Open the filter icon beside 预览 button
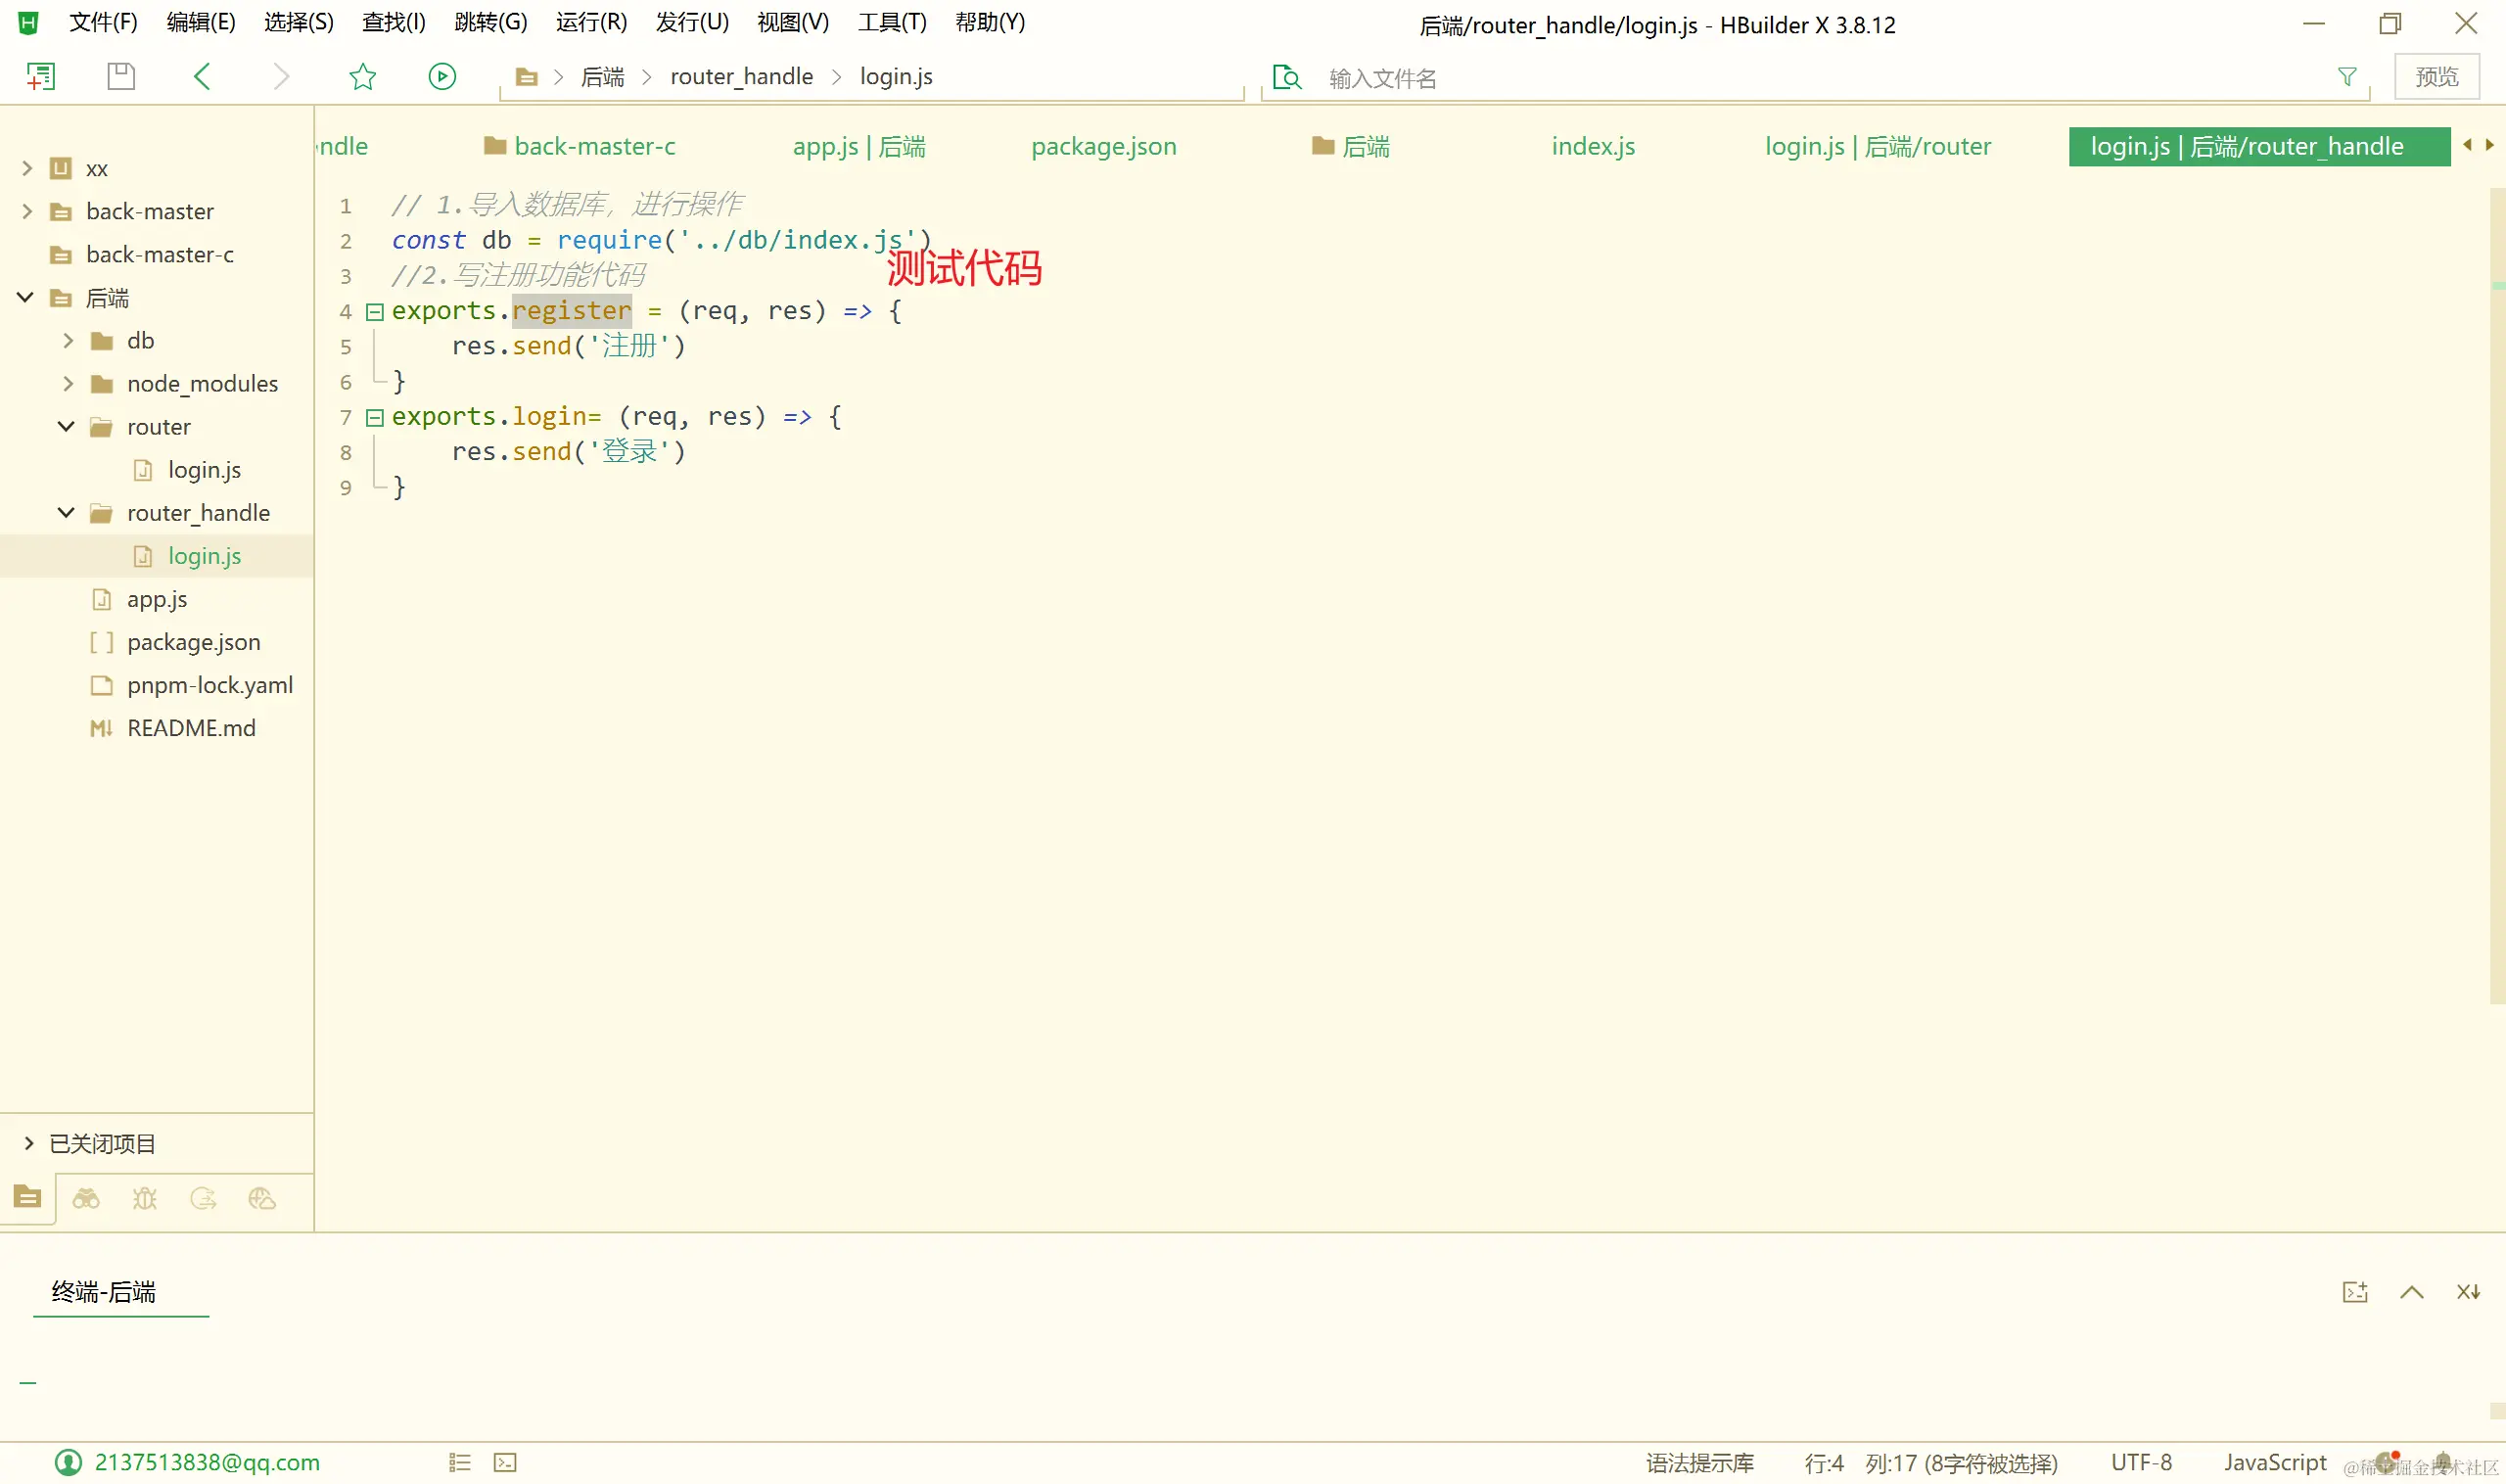 pos(2347,77)
